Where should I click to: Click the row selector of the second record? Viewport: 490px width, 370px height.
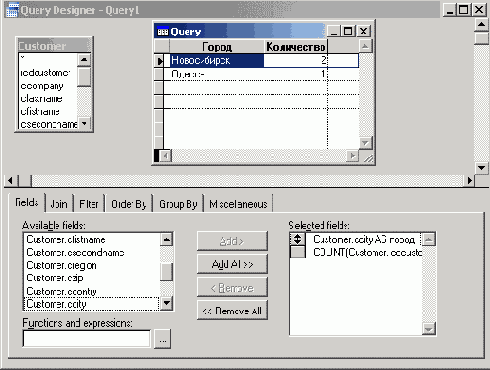tap(159, 74)
